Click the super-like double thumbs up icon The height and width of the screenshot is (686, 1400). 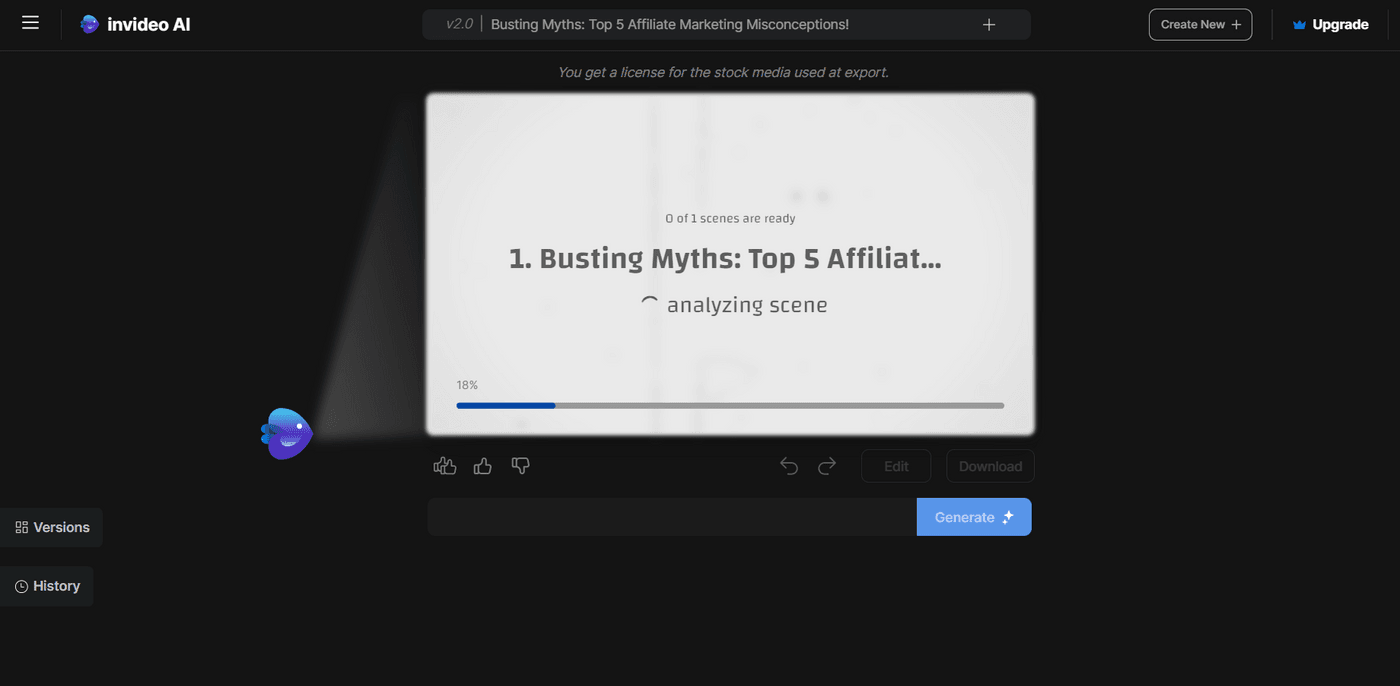pos(444,465)
